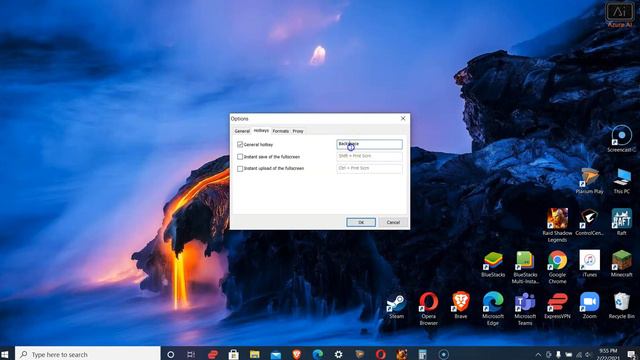Select Google Chrome desktop icon
This screenshot has height=360, width=640.
(557, 267)
